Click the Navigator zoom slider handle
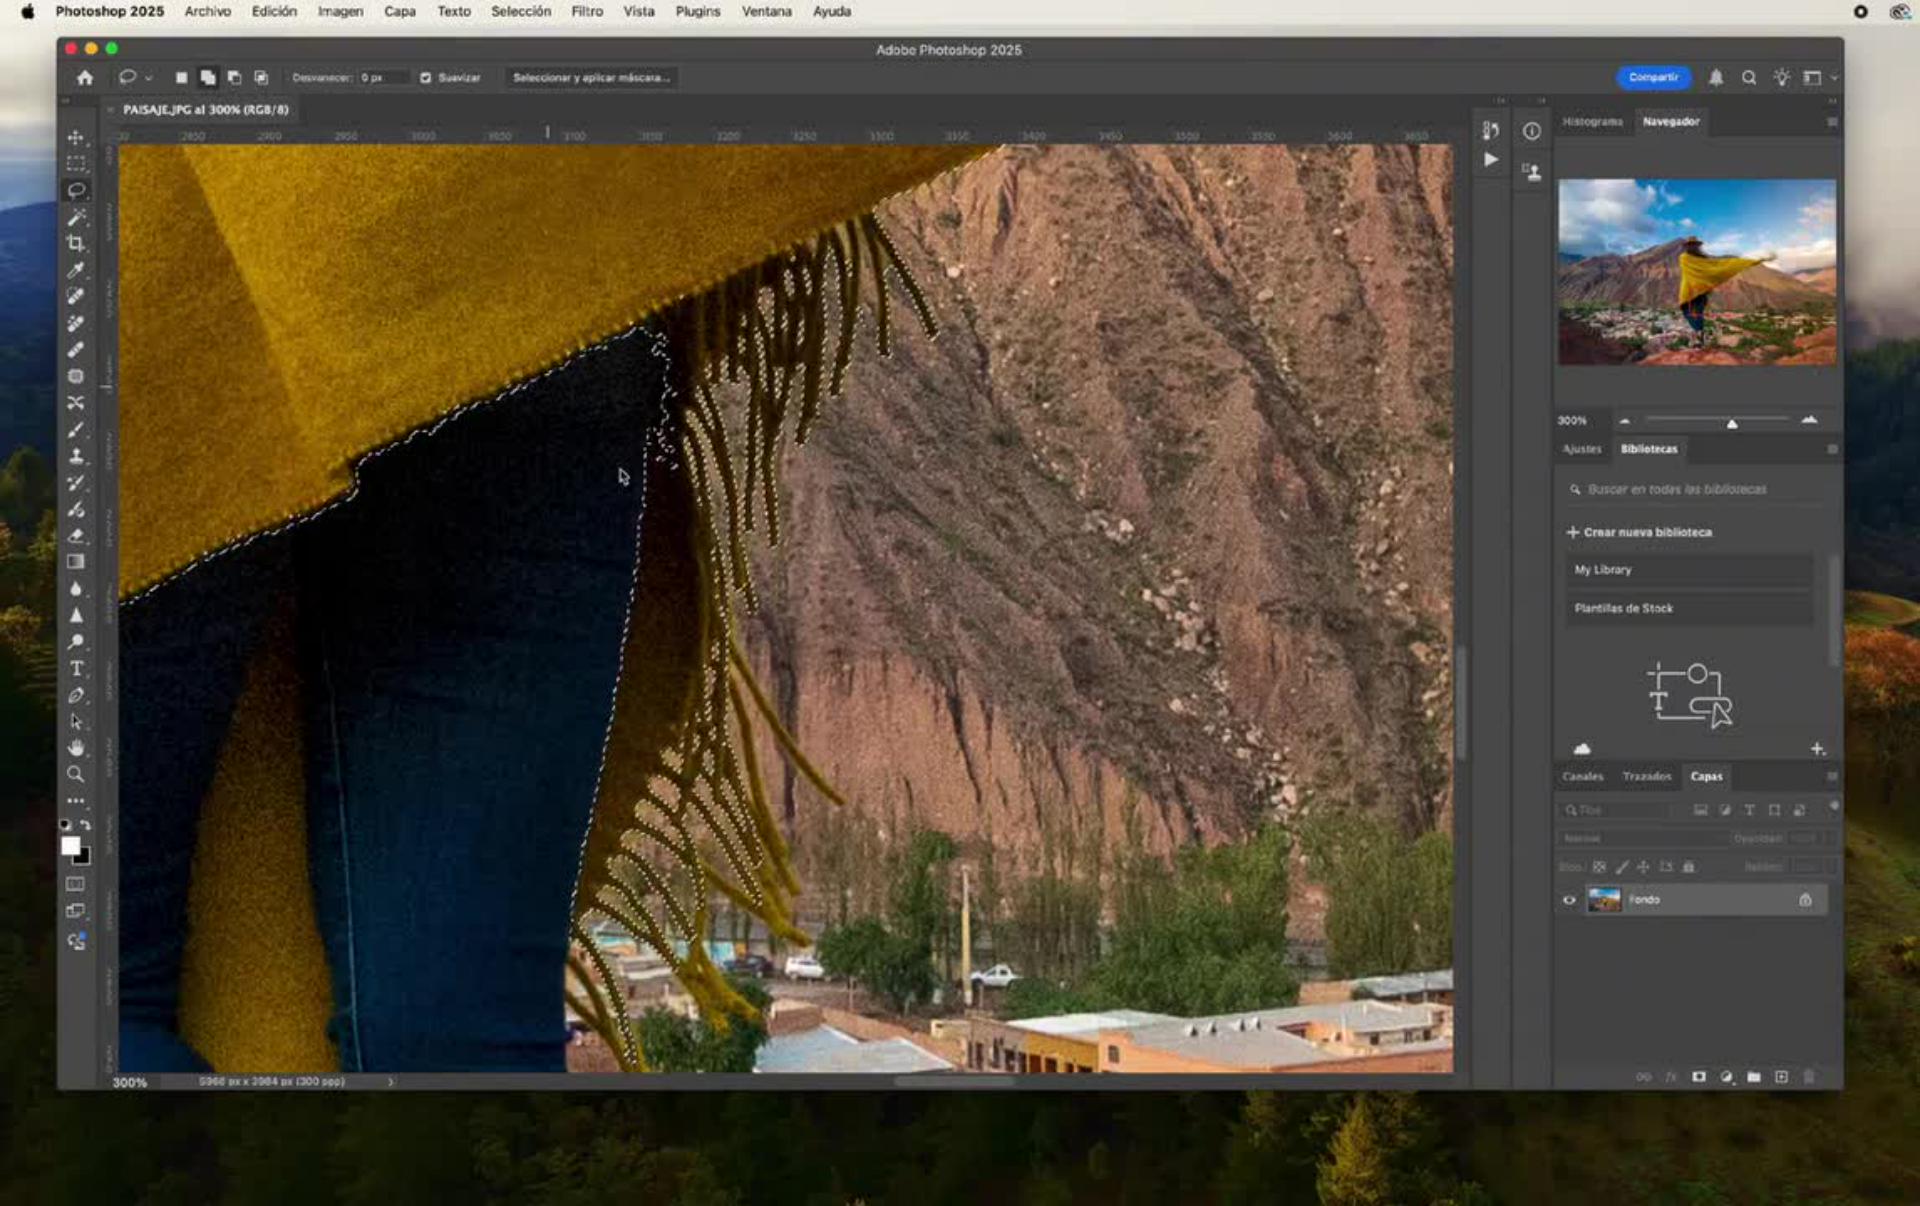 [1732, 424]
